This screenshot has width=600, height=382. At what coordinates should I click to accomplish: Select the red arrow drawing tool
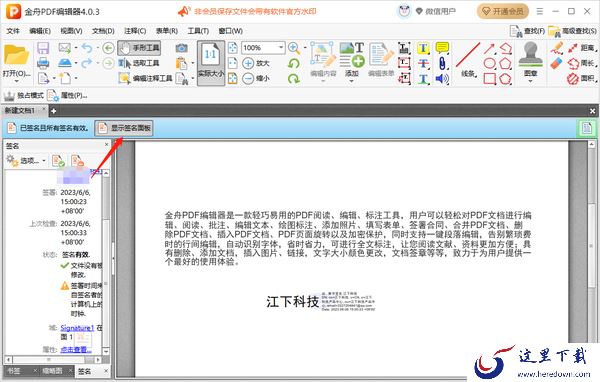pos(489,48)
